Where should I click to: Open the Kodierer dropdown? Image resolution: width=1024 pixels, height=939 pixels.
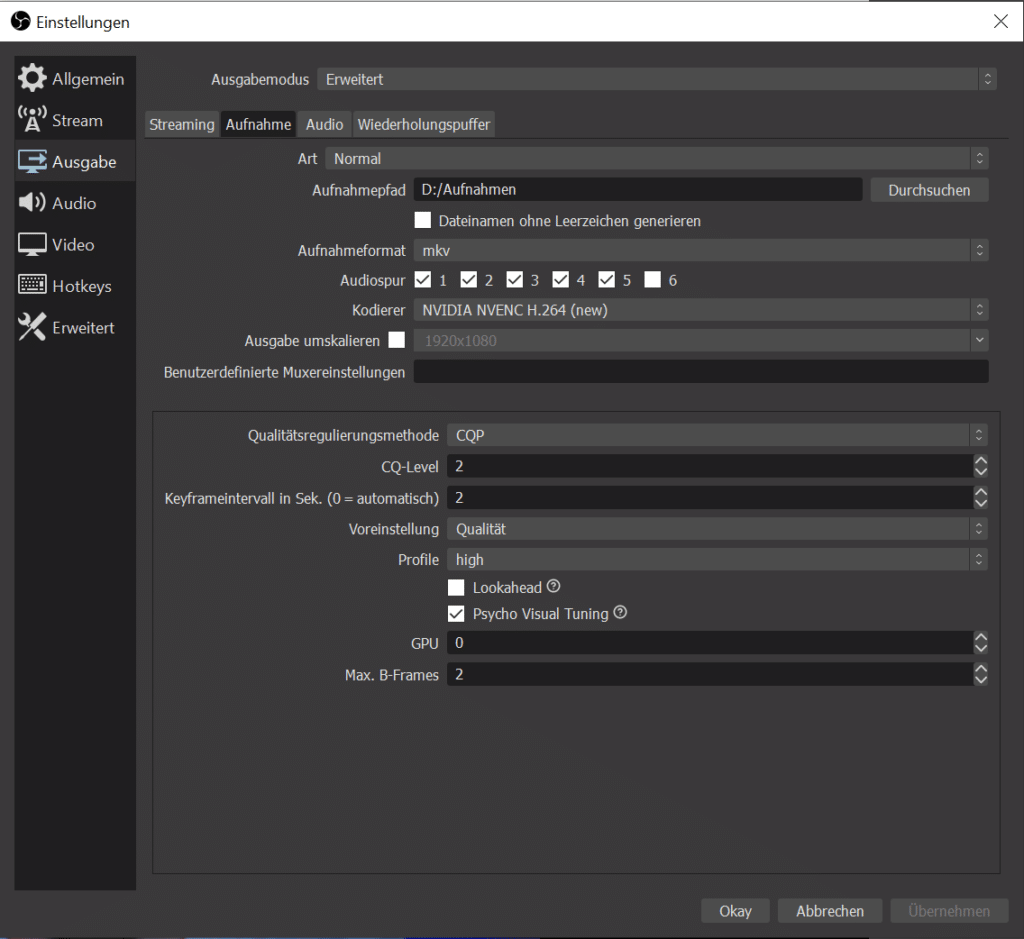701,310
